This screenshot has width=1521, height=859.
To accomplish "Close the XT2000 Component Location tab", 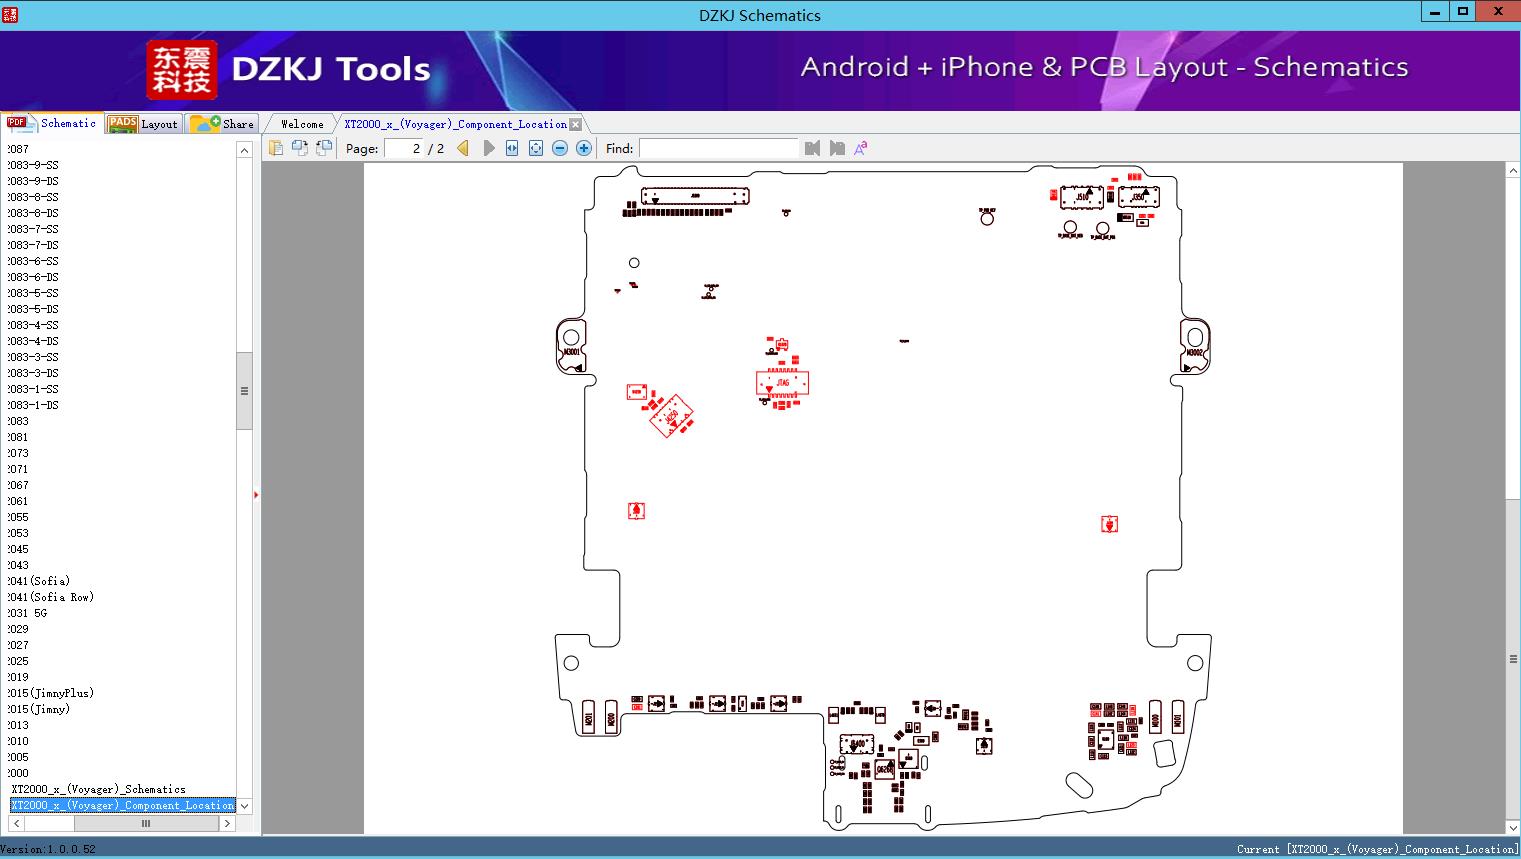I will point(575,125).
